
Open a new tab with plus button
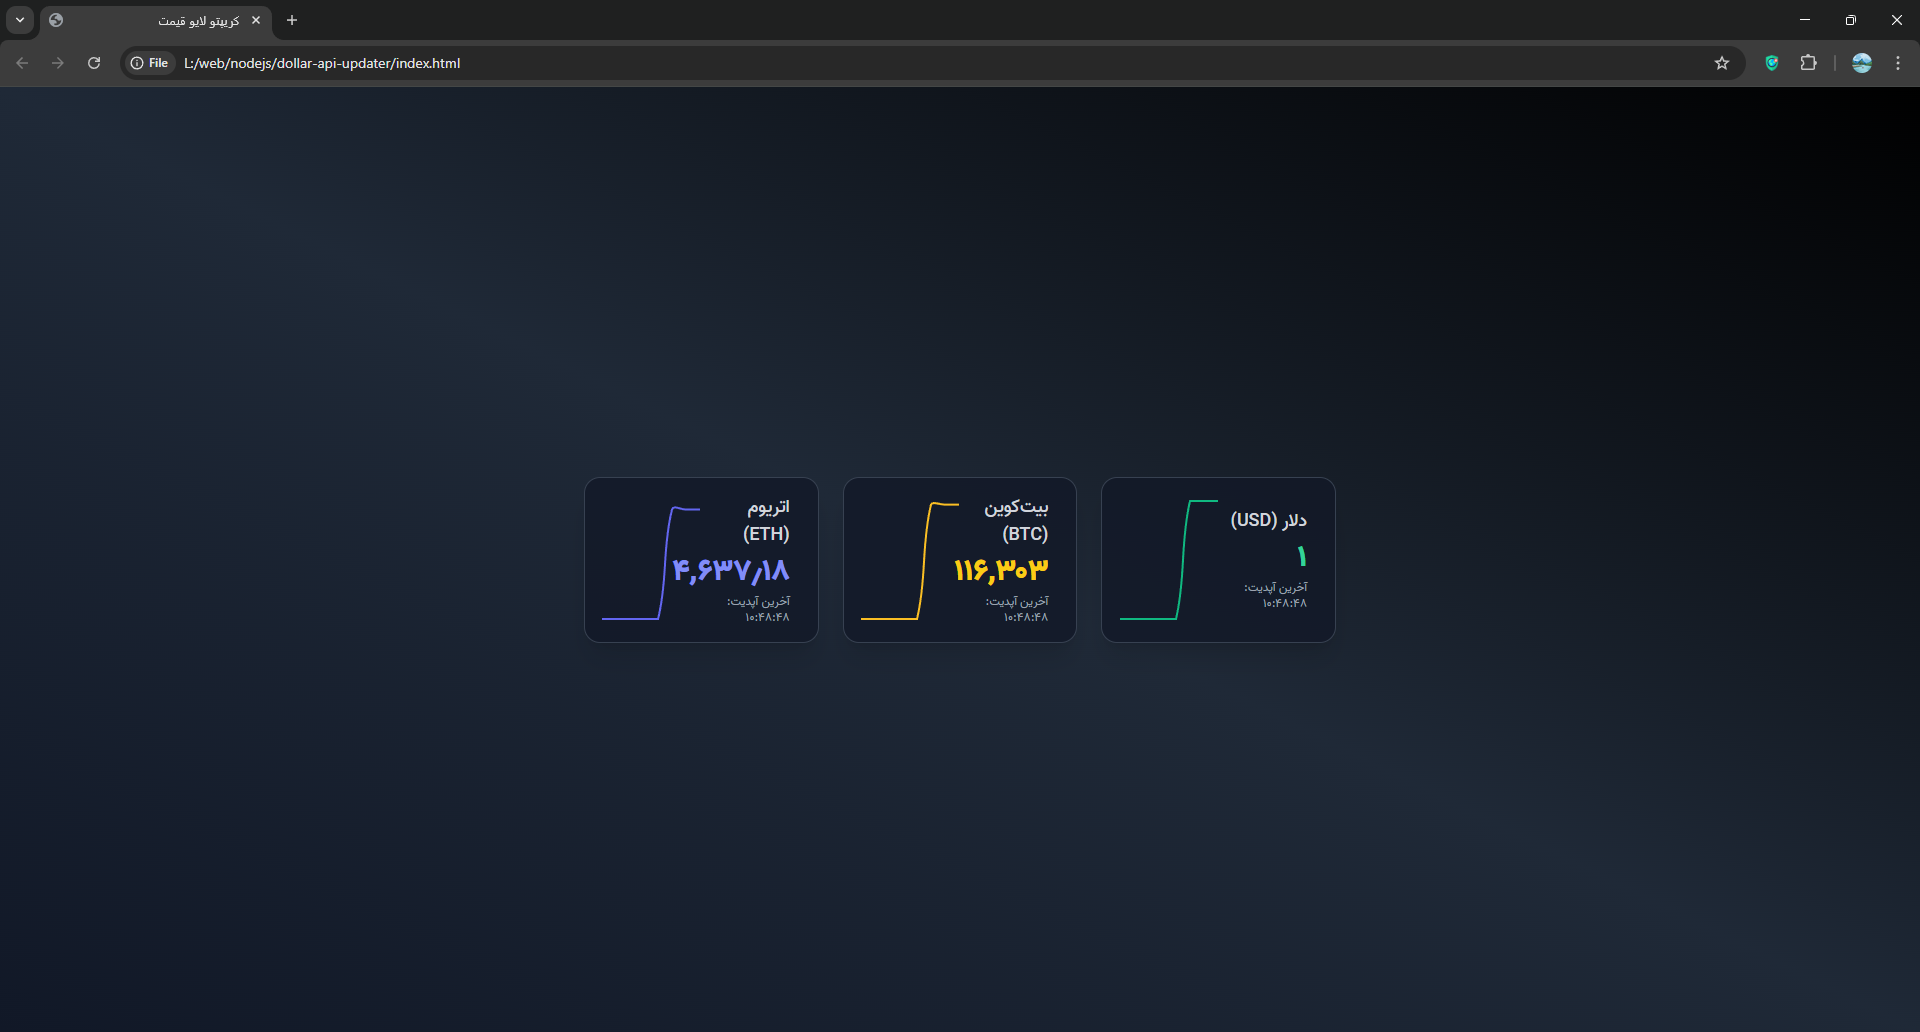click(x=292, y=20)
